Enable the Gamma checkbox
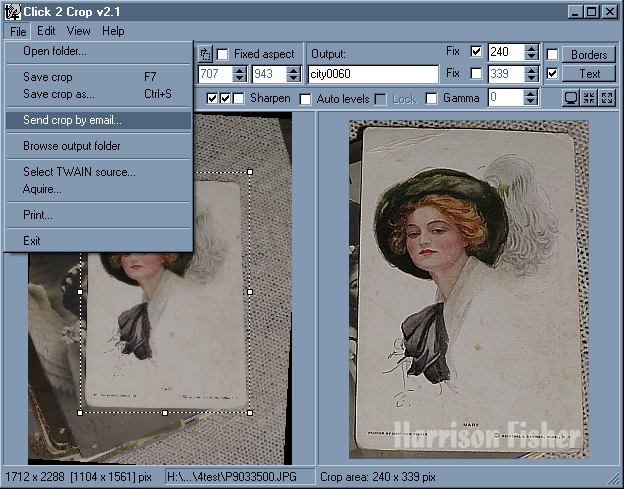 click(x=431, y=98)
